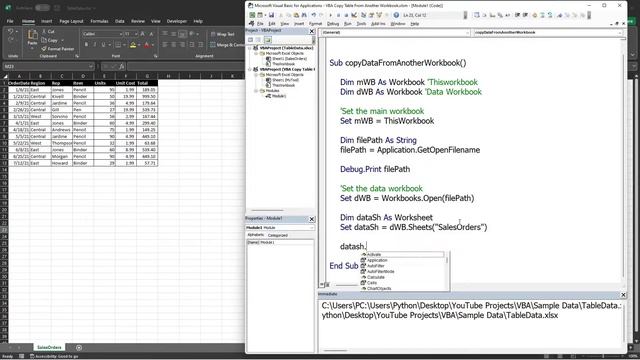Select Module1 in the Project tree
The image size is (640, 360).
(x=276, y=96)
